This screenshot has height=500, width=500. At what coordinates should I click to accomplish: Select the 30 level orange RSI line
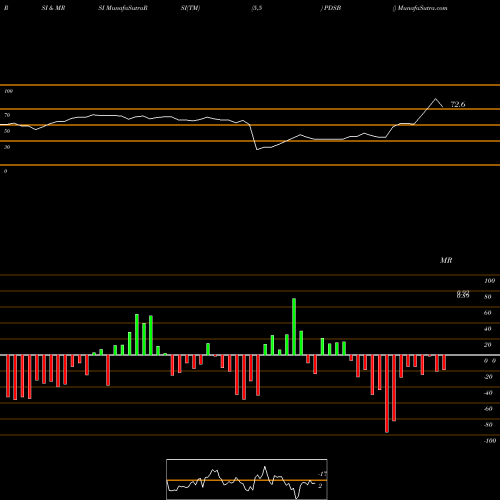coord(250,141)
